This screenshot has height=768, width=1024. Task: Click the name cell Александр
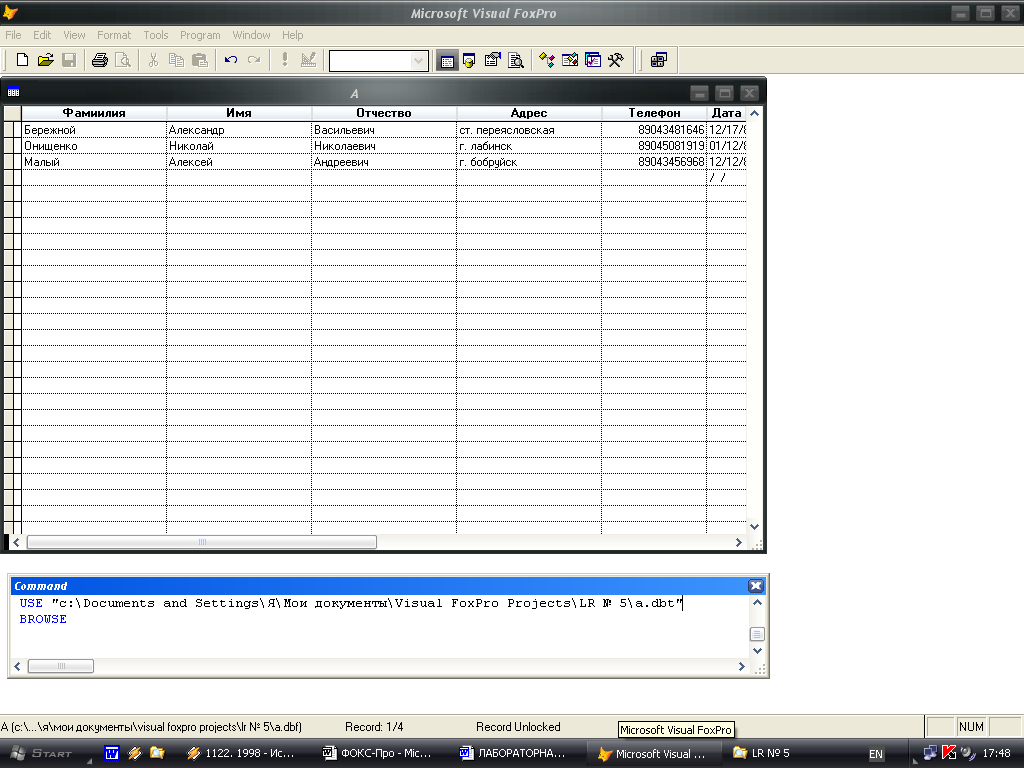coord(239,130)
